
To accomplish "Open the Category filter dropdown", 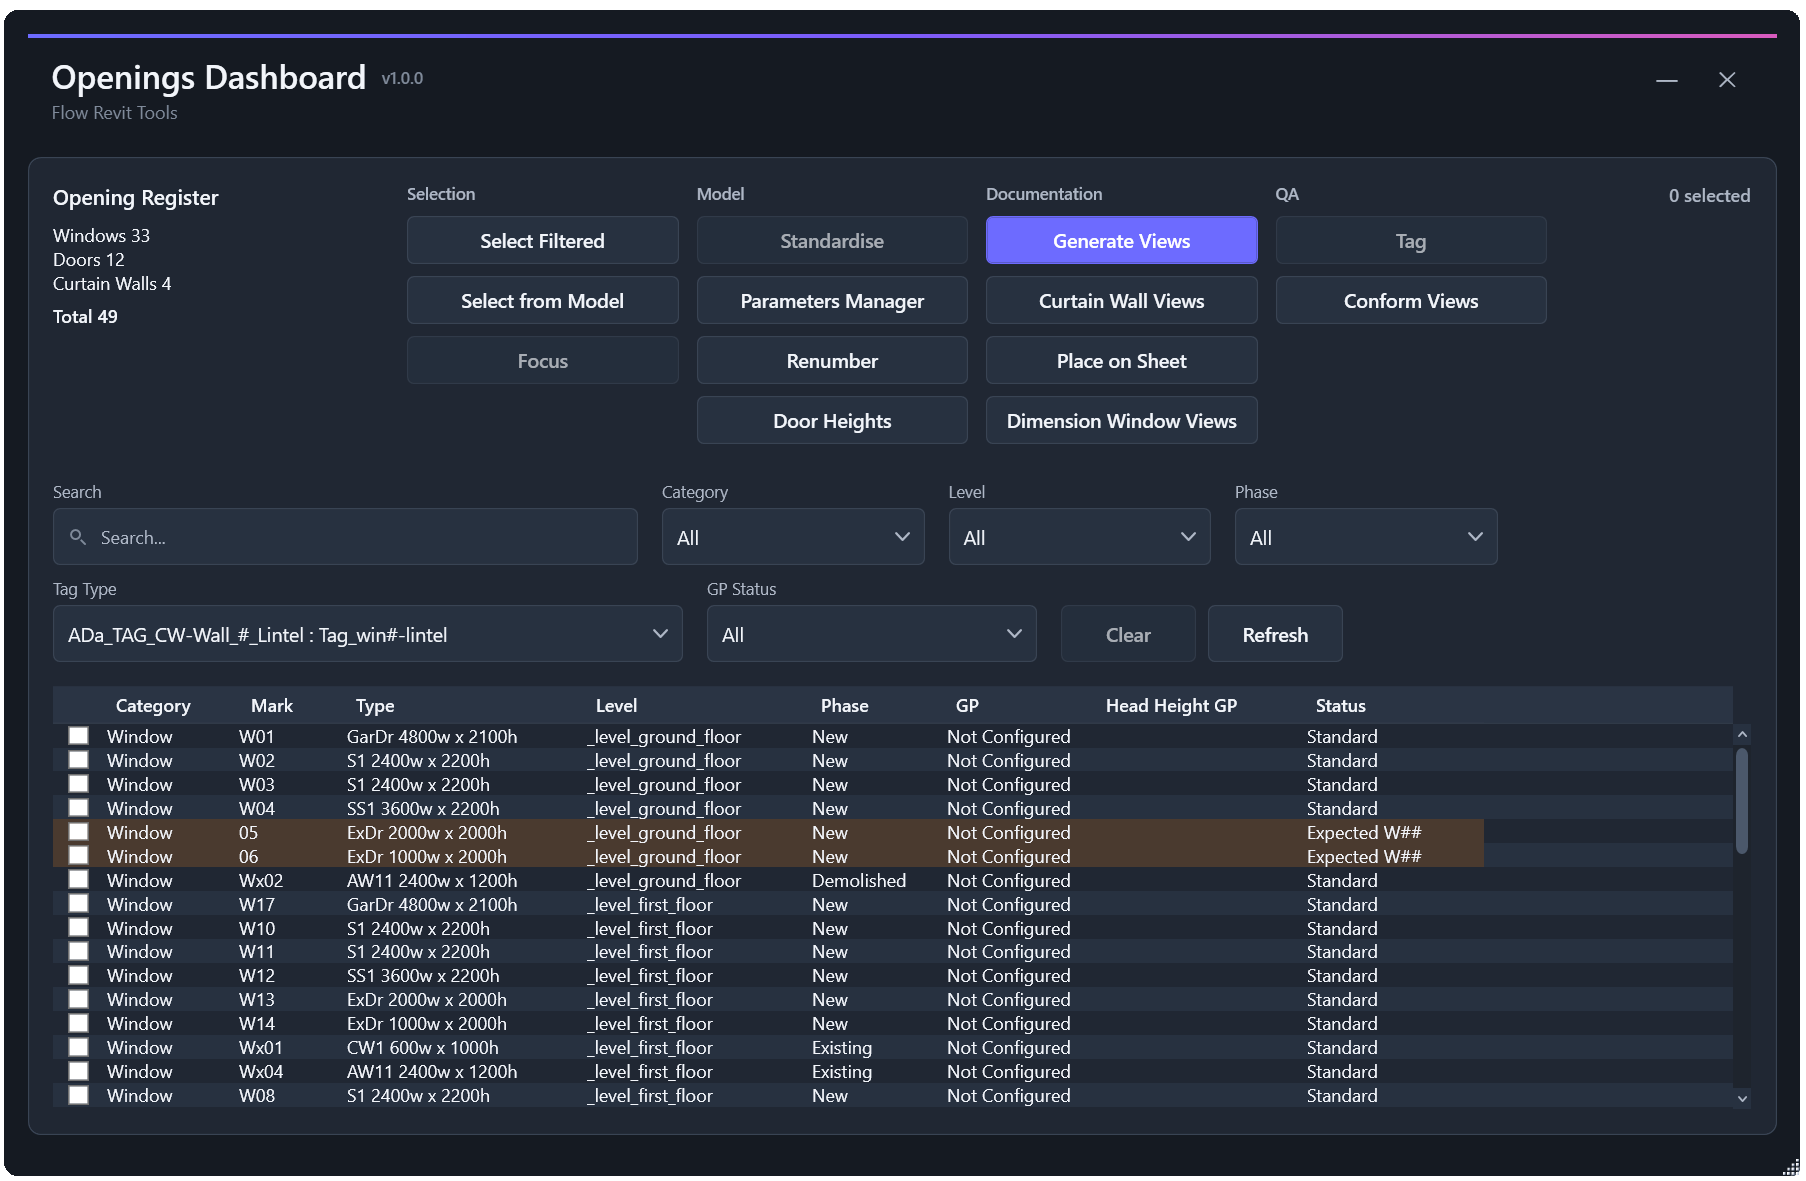I will point(793,537).
